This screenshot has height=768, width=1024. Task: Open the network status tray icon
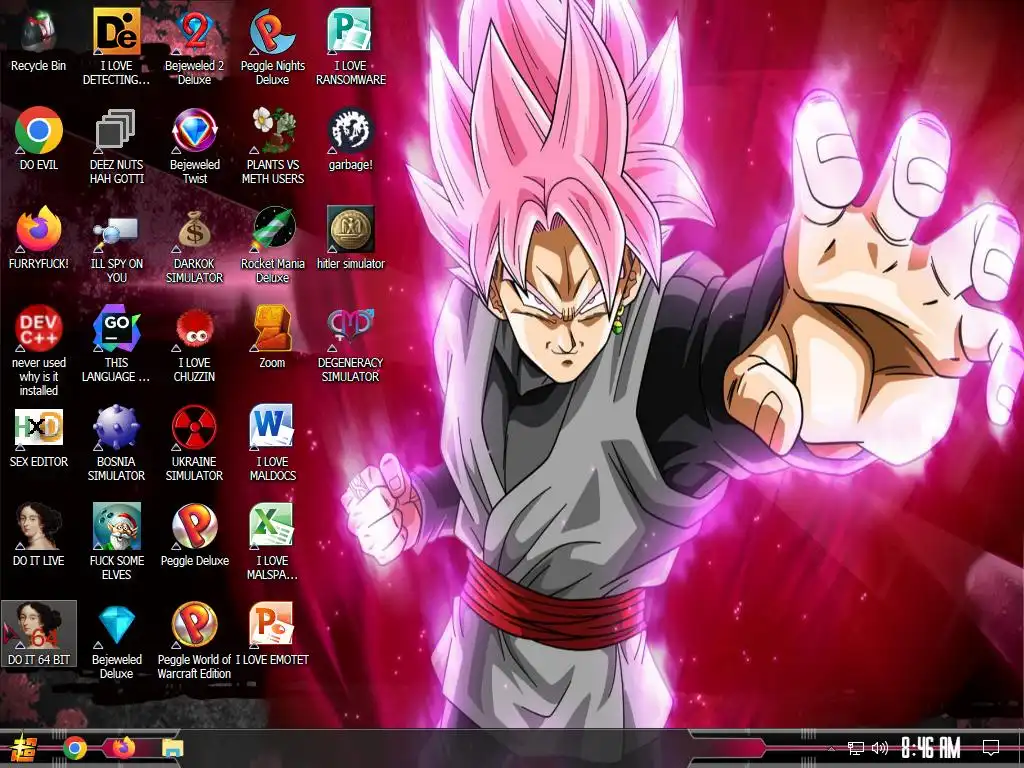coord(856,748)
